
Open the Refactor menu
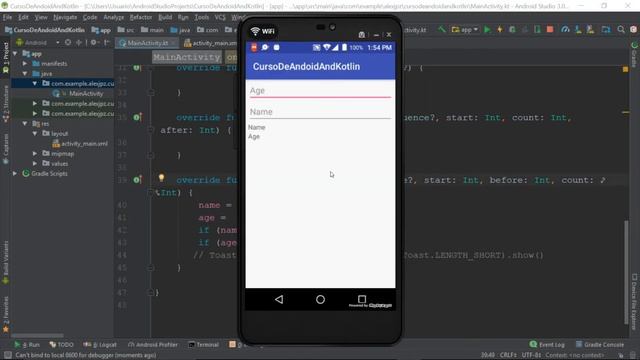tap(141, 17)
